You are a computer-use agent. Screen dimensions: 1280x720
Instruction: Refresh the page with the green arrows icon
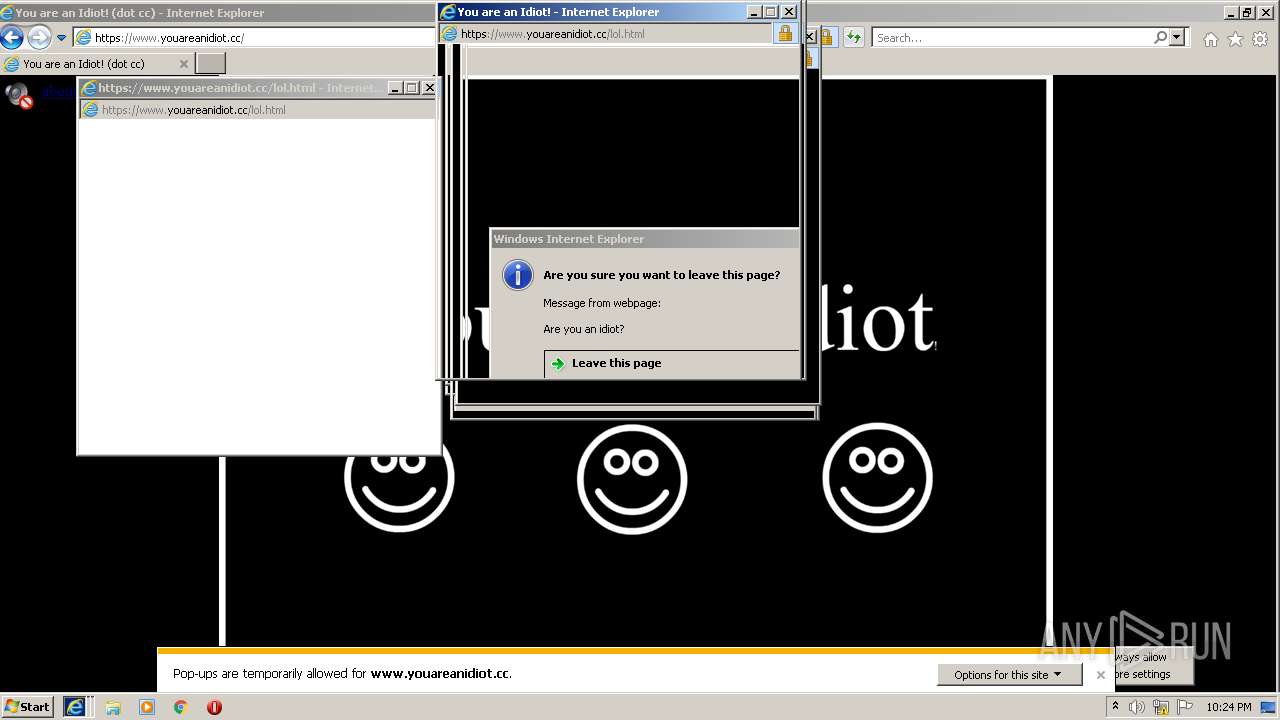click(853, 38)
